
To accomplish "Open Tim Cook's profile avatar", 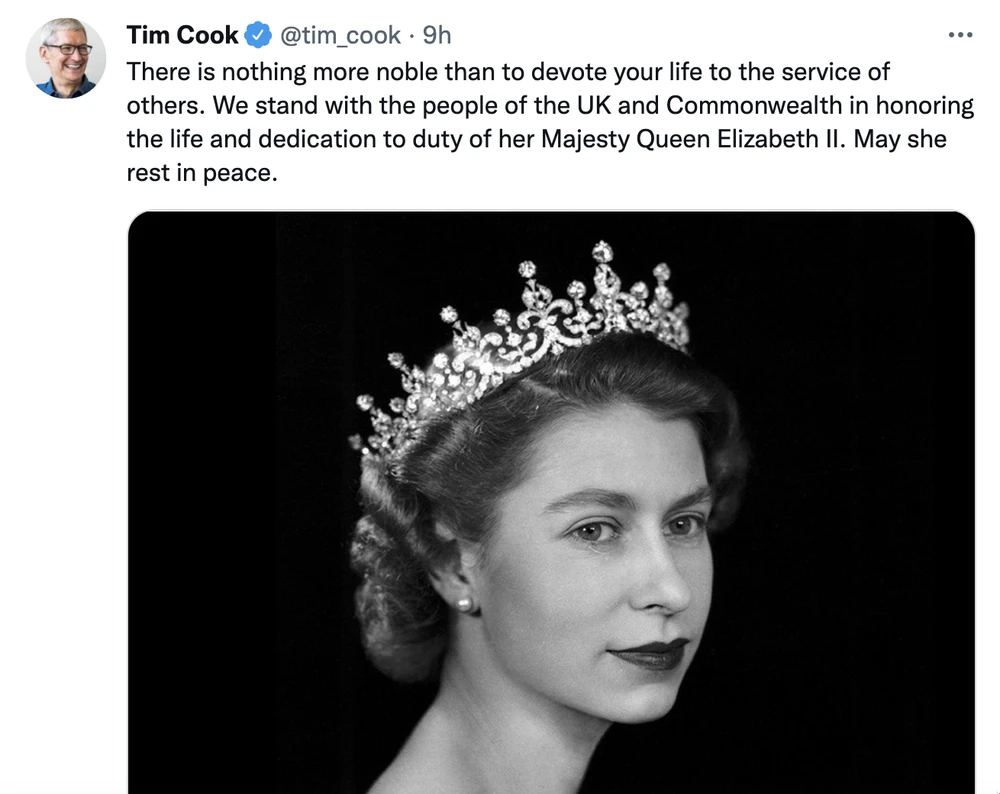I will pos(66,58).
